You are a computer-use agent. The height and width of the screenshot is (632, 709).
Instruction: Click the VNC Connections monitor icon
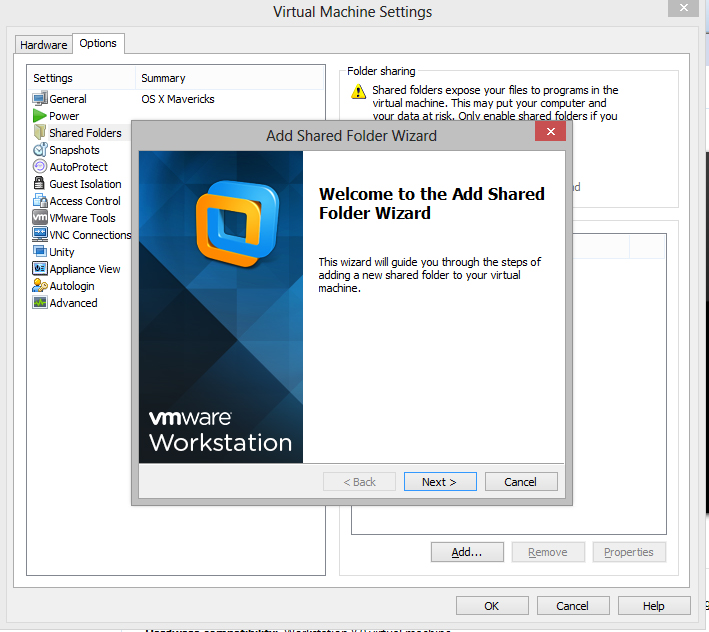(x=40, y=234)
